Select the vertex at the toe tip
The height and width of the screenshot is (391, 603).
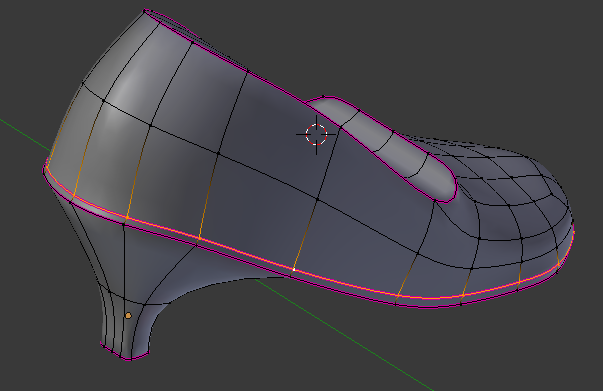tap(573, 221)
